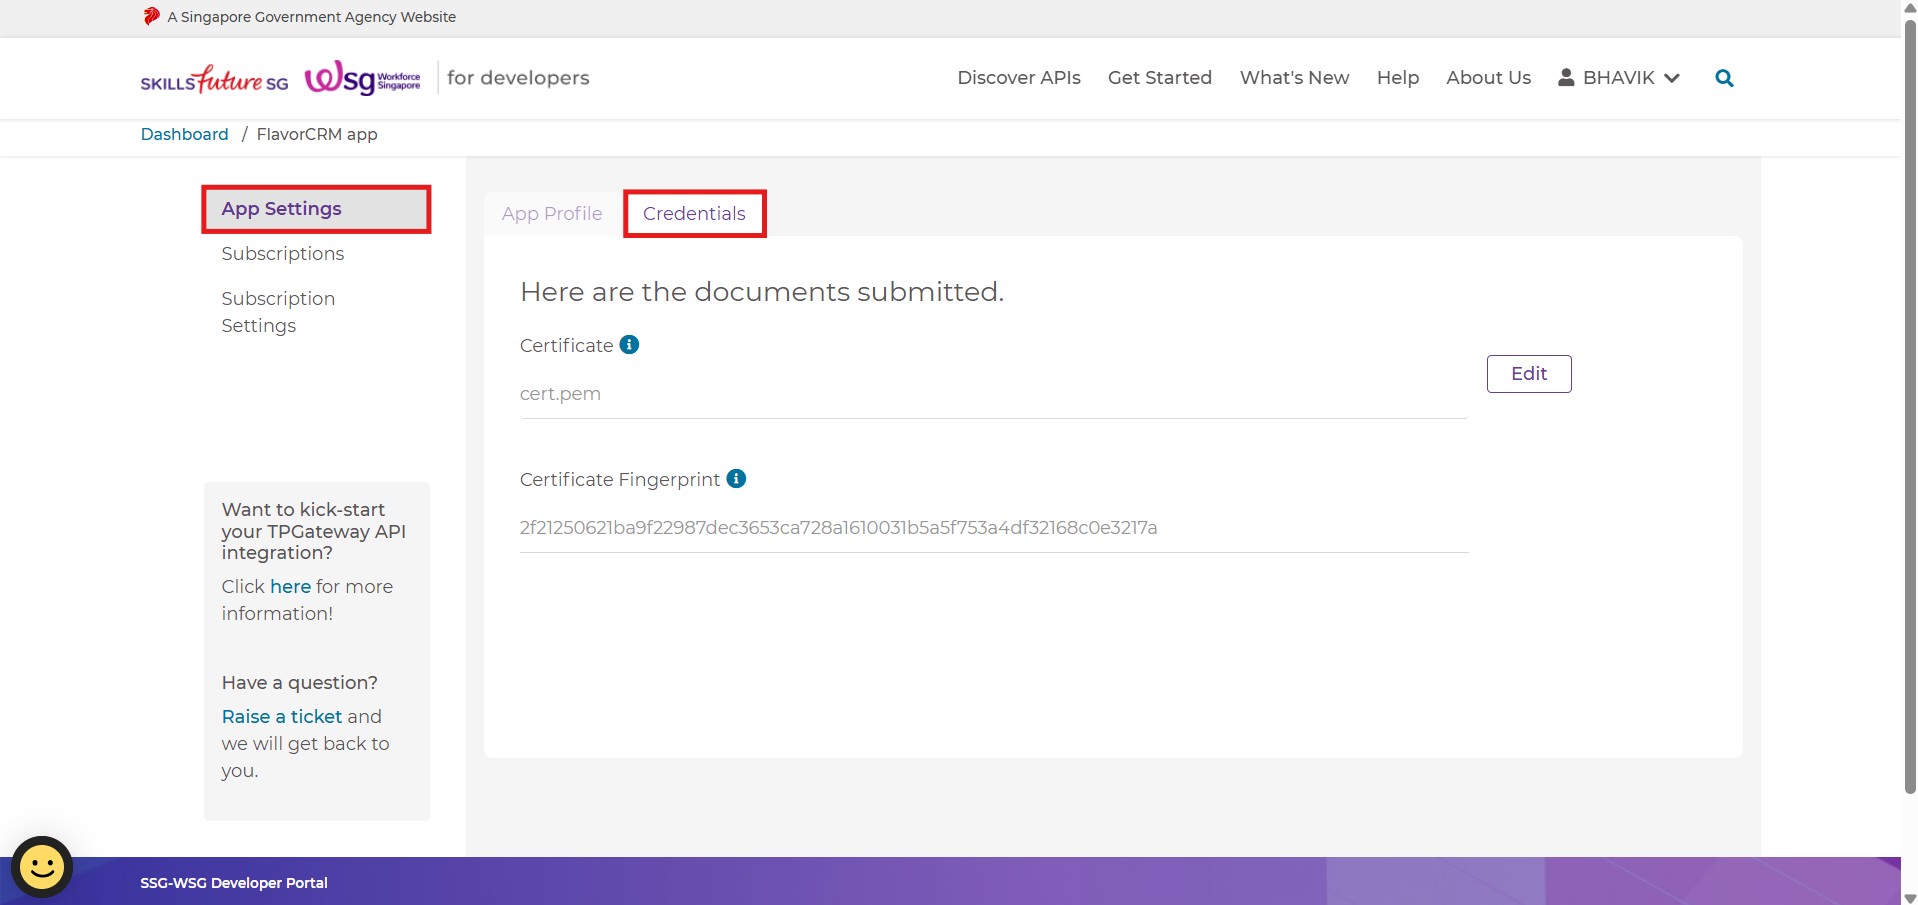Expand the BHAVIK account dropdown arrow
This screenshot has height=905, width=1918.
(x=1672, y=78)
